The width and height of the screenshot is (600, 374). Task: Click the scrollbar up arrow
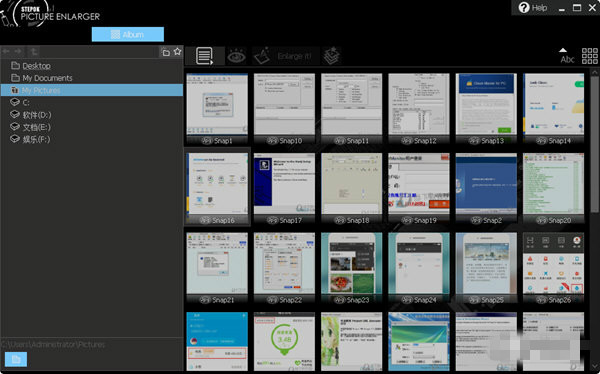594,72
